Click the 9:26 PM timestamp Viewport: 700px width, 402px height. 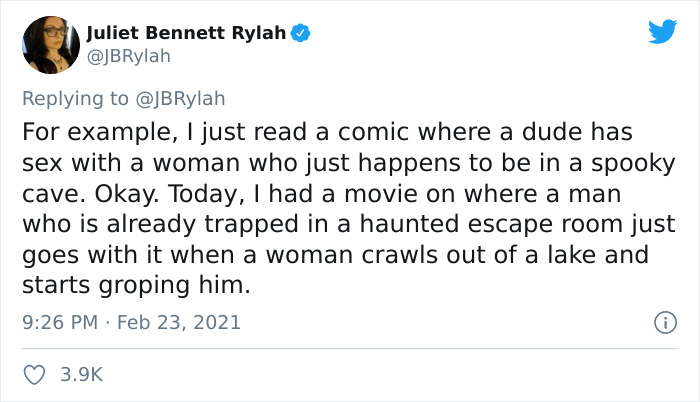pos(58,323)
